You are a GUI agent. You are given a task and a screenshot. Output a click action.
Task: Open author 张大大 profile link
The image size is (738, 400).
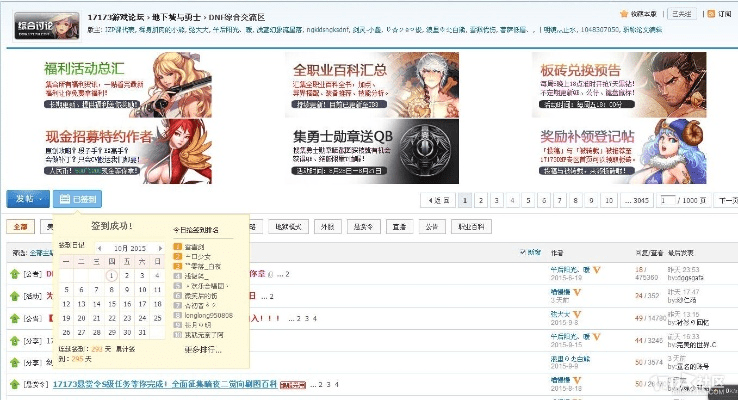point(560,314)
